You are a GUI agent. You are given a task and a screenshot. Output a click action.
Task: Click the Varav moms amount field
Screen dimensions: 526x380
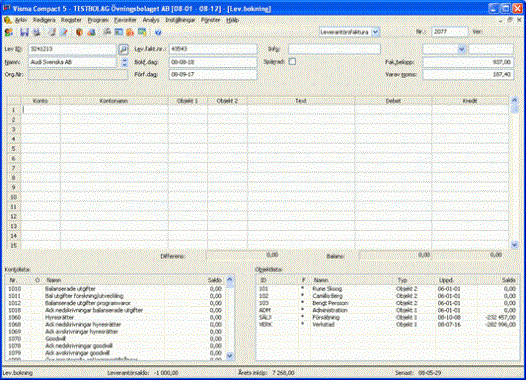468,74
